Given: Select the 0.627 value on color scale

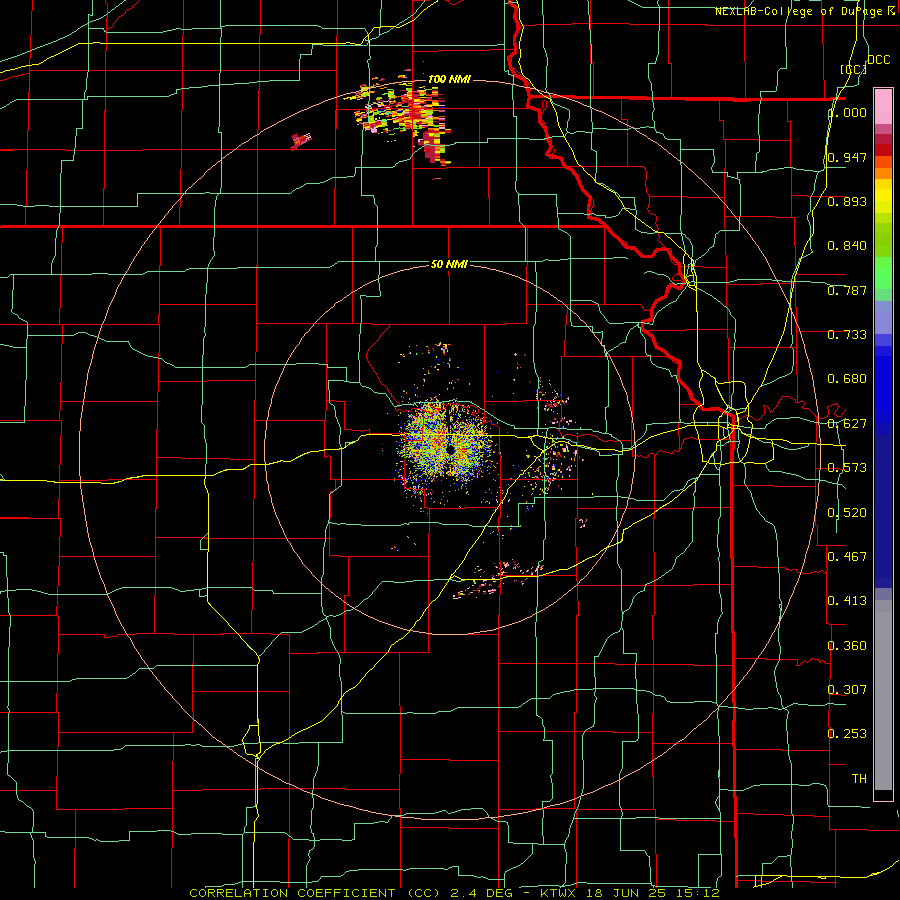Looking at the screenshot, I should (847, 424).
